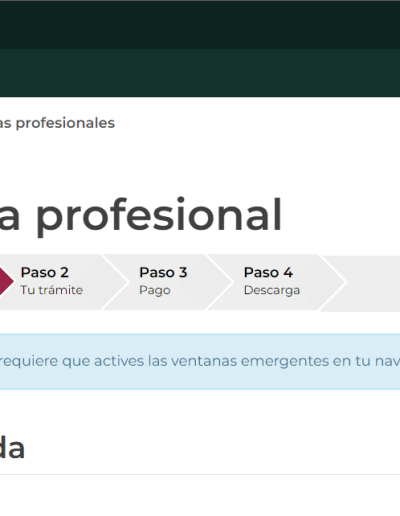Image resolution: width=400 pixels, height=516 pixels.
Task: Select the Paso 2 step tab
Action: click(57, 282)
